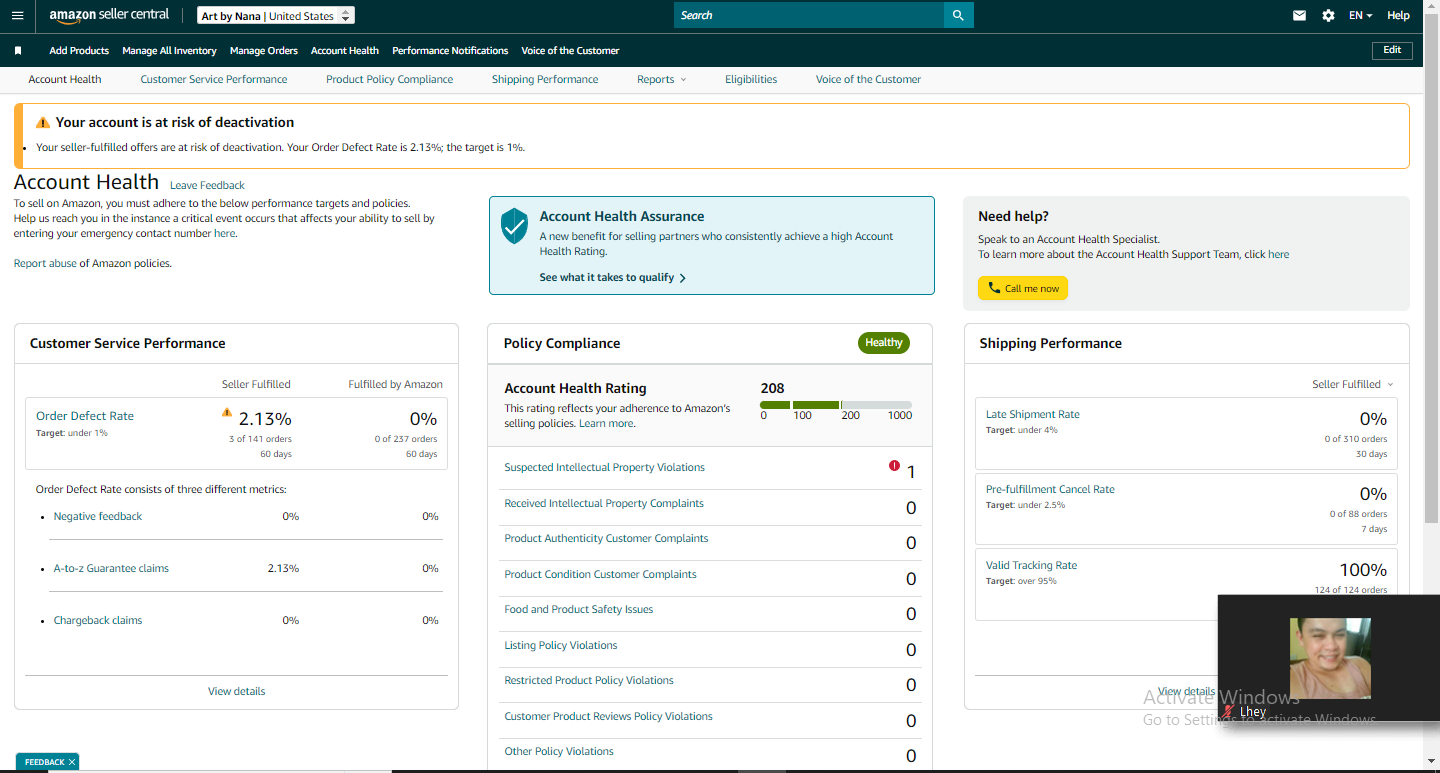Open the hamburger main menu
The height and width of the screenshot is (773, 1440).
coord(17,15)
